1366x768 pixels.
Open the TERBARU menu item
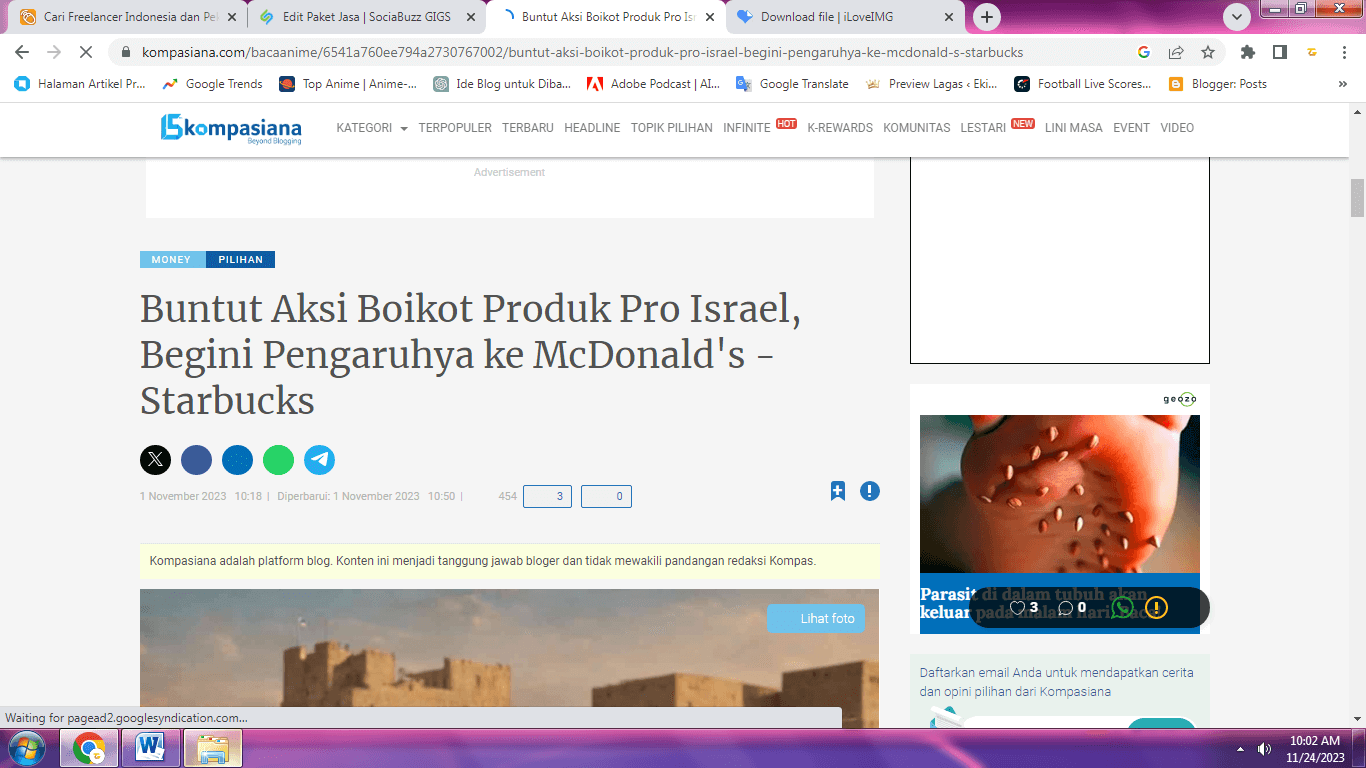pyautogui.click(x=528, y=128)
